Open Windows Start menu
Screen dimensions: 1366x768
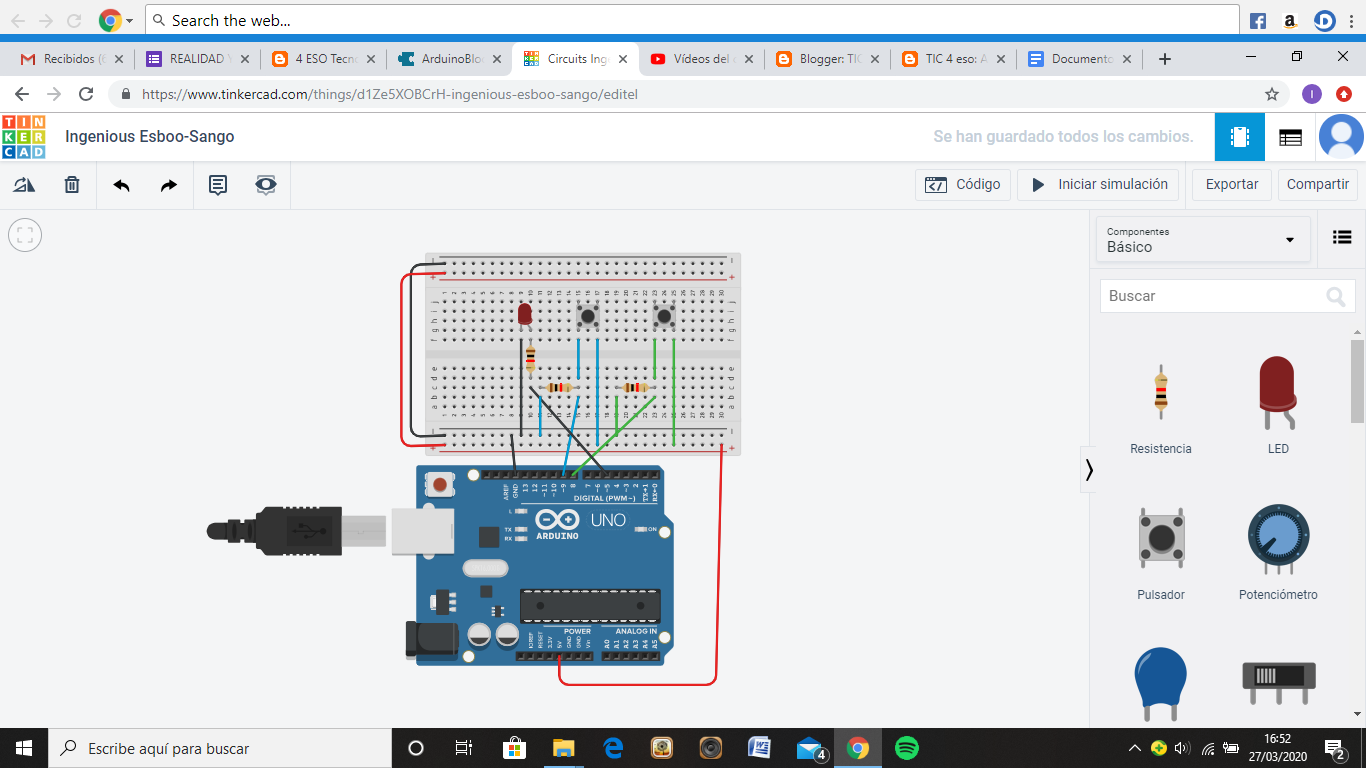pos(24,748)
